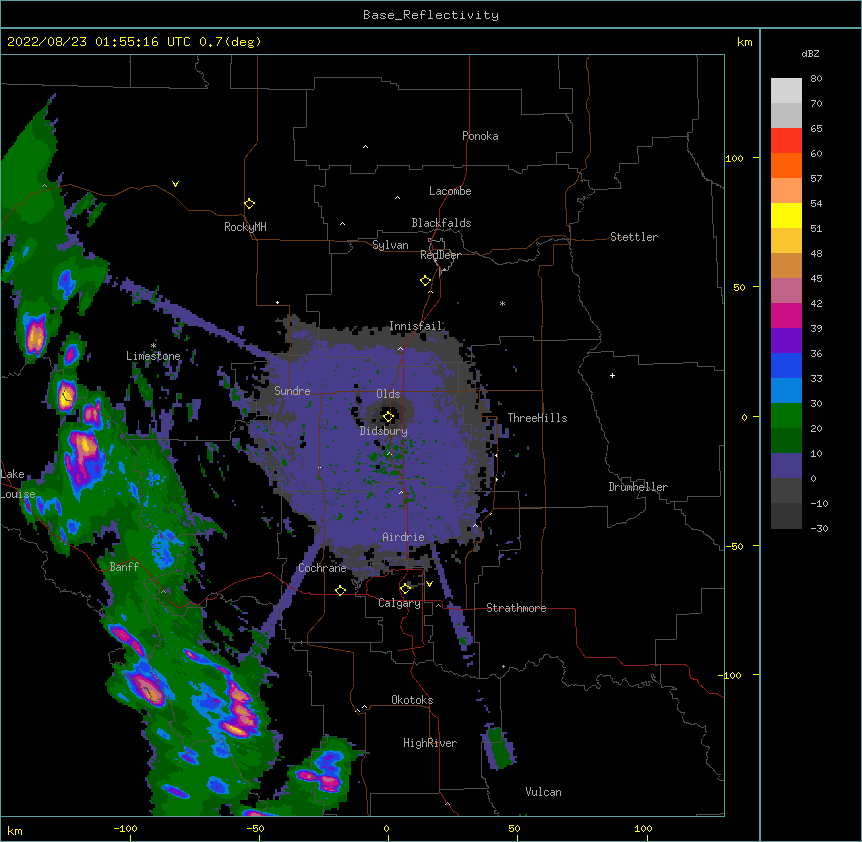Select the radar site diamond between Olds and Didsbury
This screenshot has width=862, height=842.
click(x=388, y=417)
